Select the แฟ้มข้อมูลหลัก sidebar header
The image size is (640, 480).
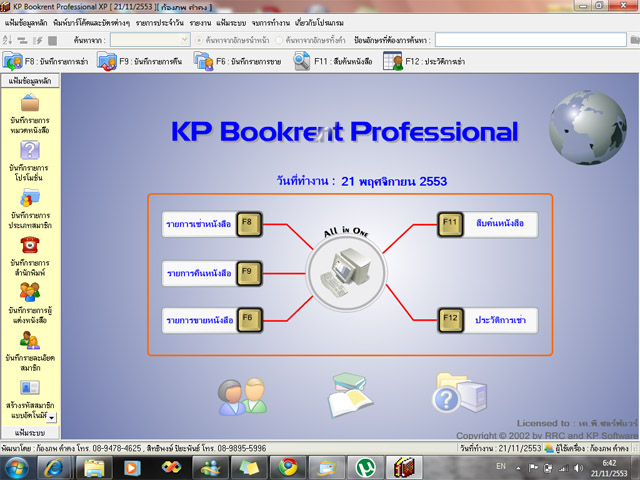30,81
